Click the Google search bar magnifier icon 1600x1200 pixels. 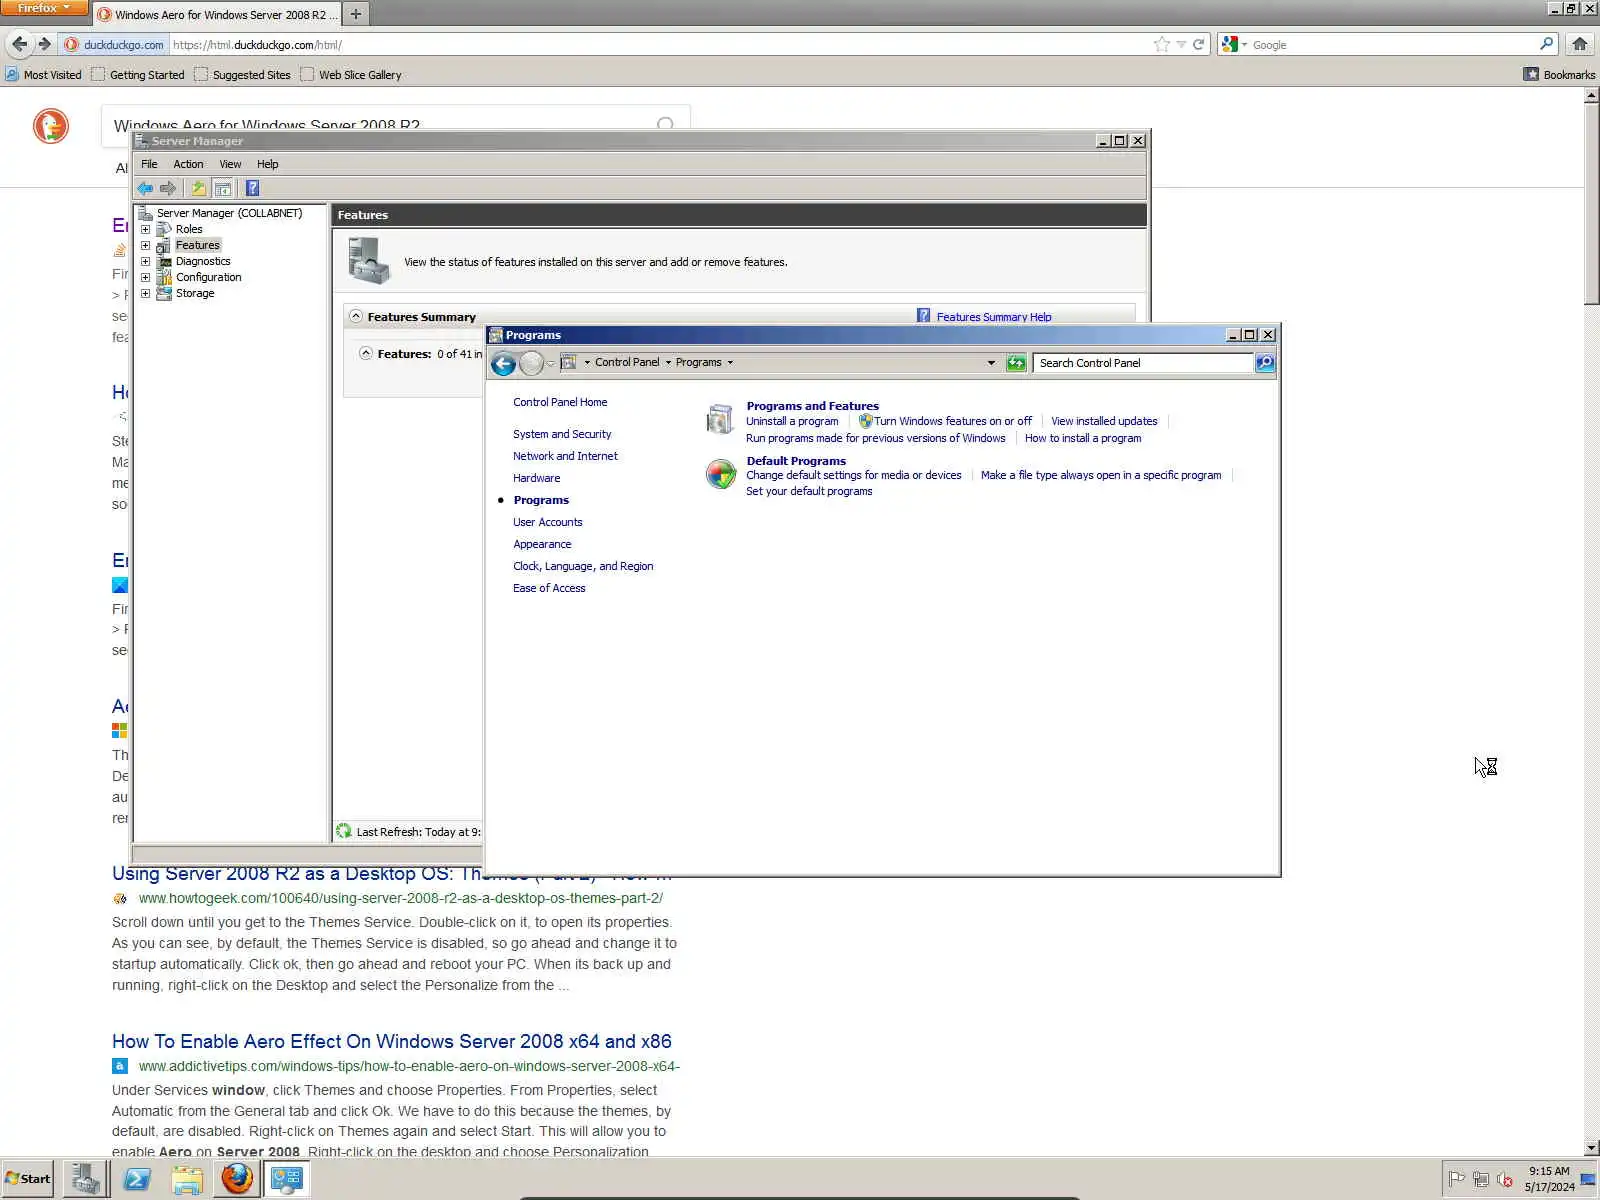1546,44
